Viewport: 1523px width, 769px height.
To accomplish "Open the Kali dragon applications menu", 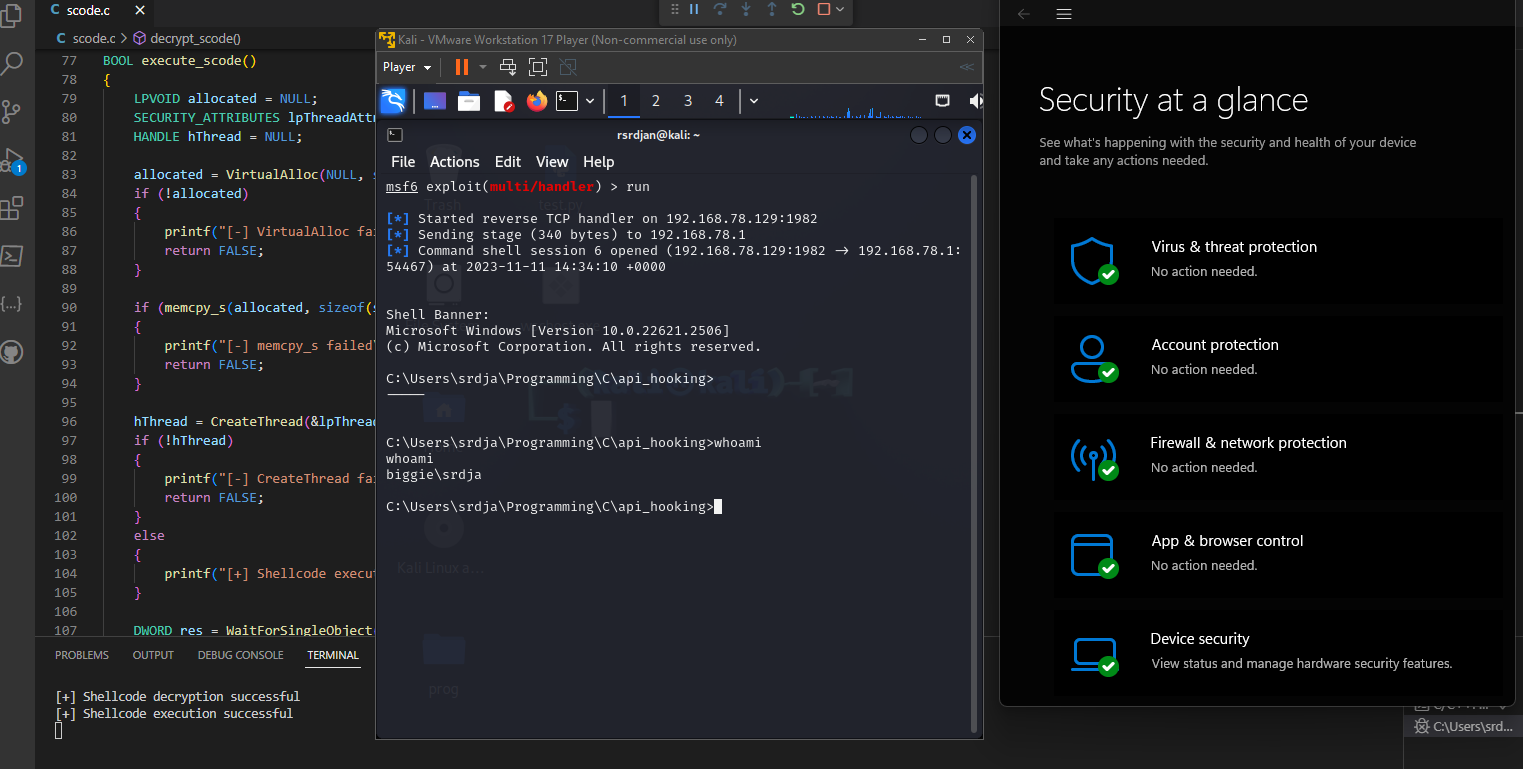I will coord(393,100).
